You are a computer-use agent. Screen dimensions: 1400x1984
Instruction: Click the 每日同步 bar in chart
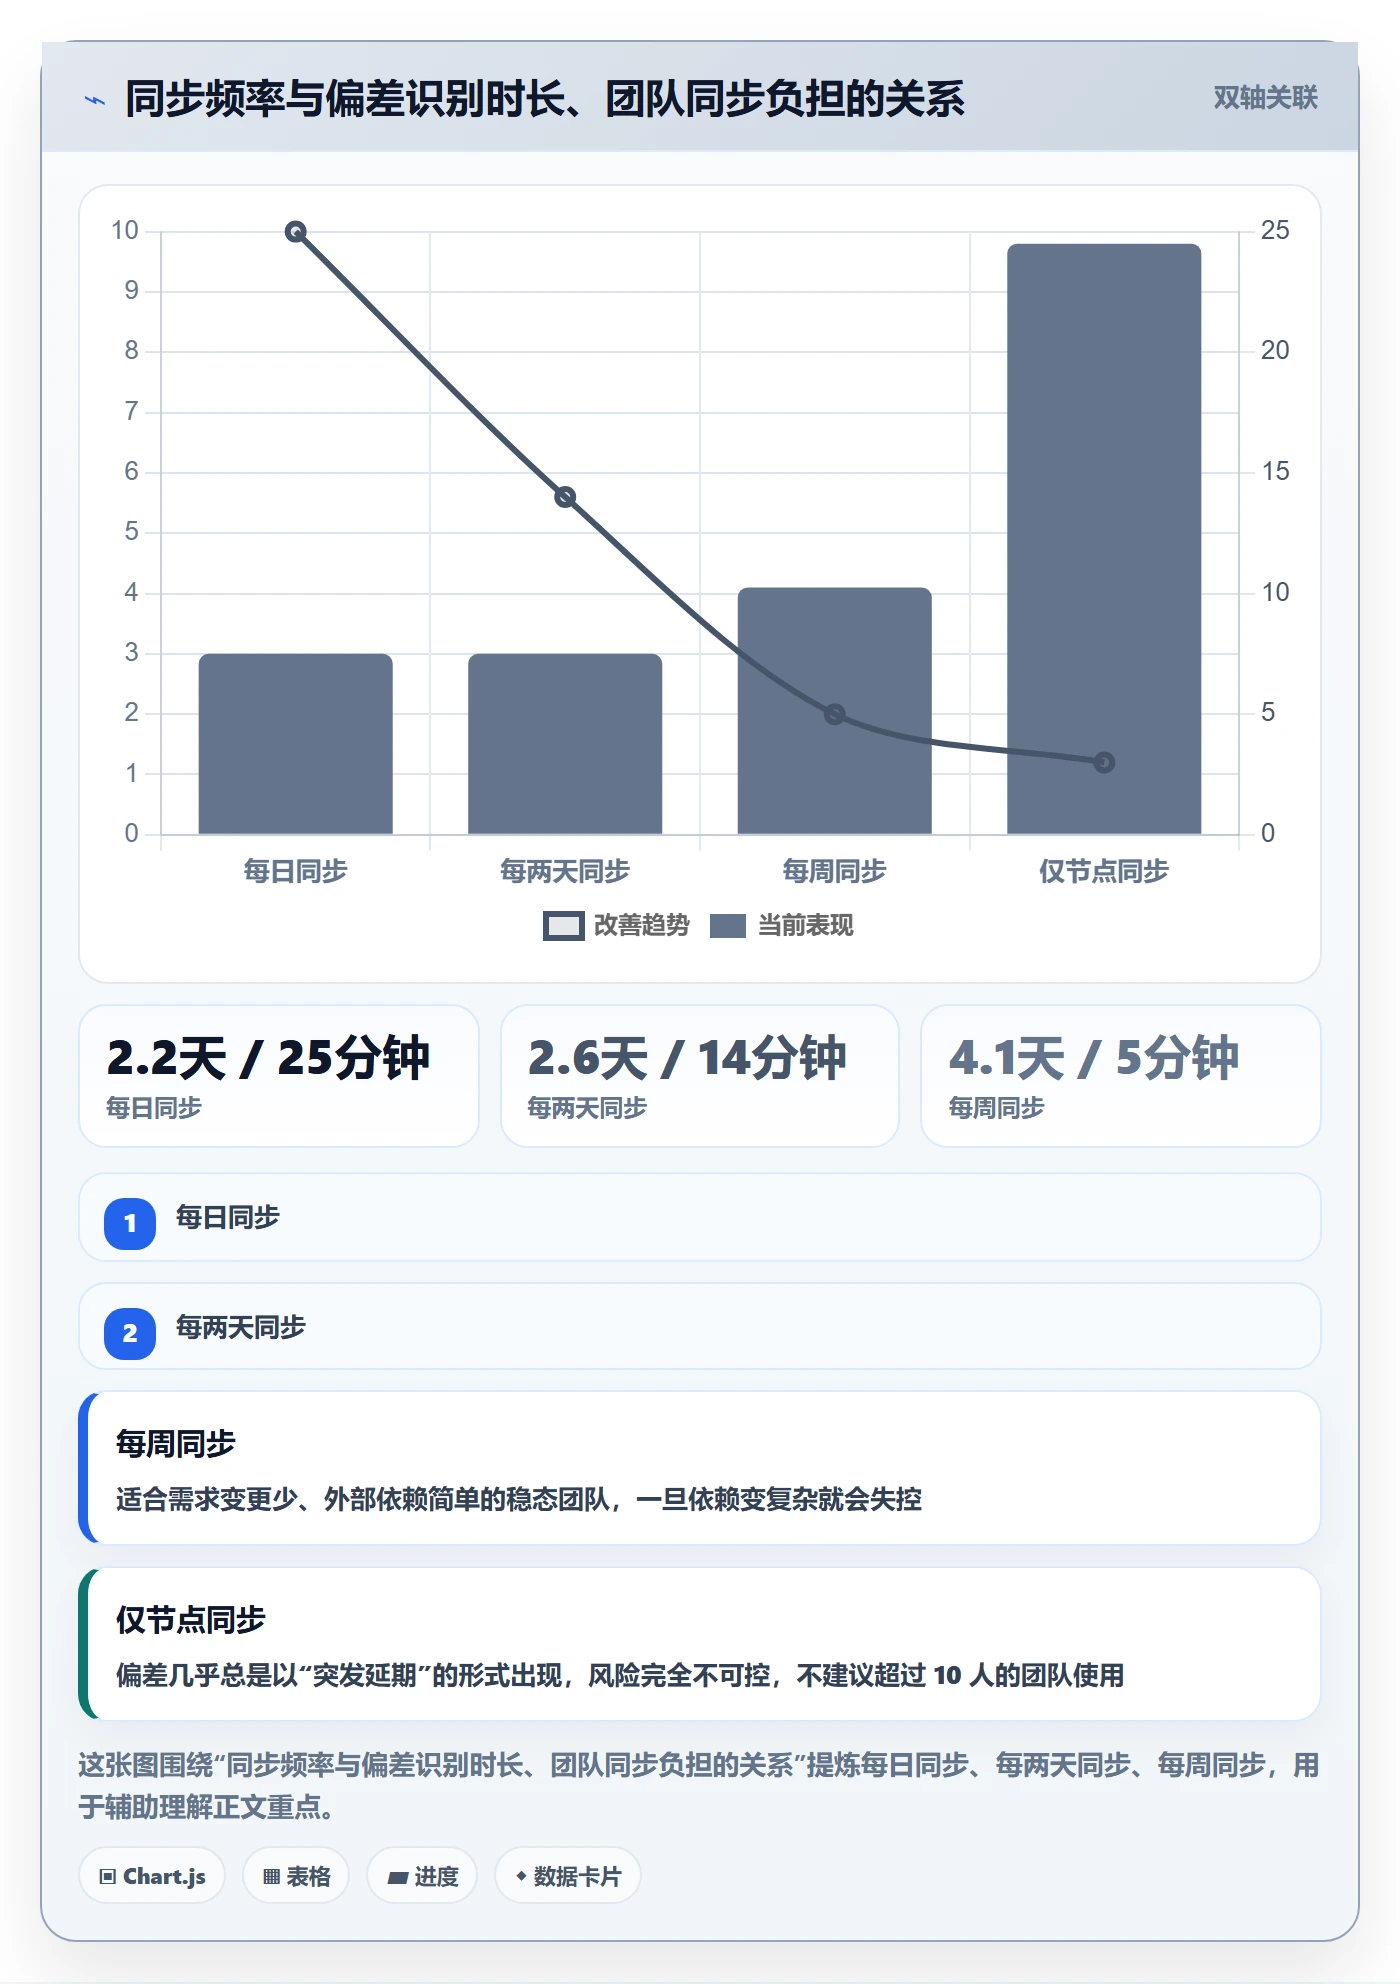[295, 744]
